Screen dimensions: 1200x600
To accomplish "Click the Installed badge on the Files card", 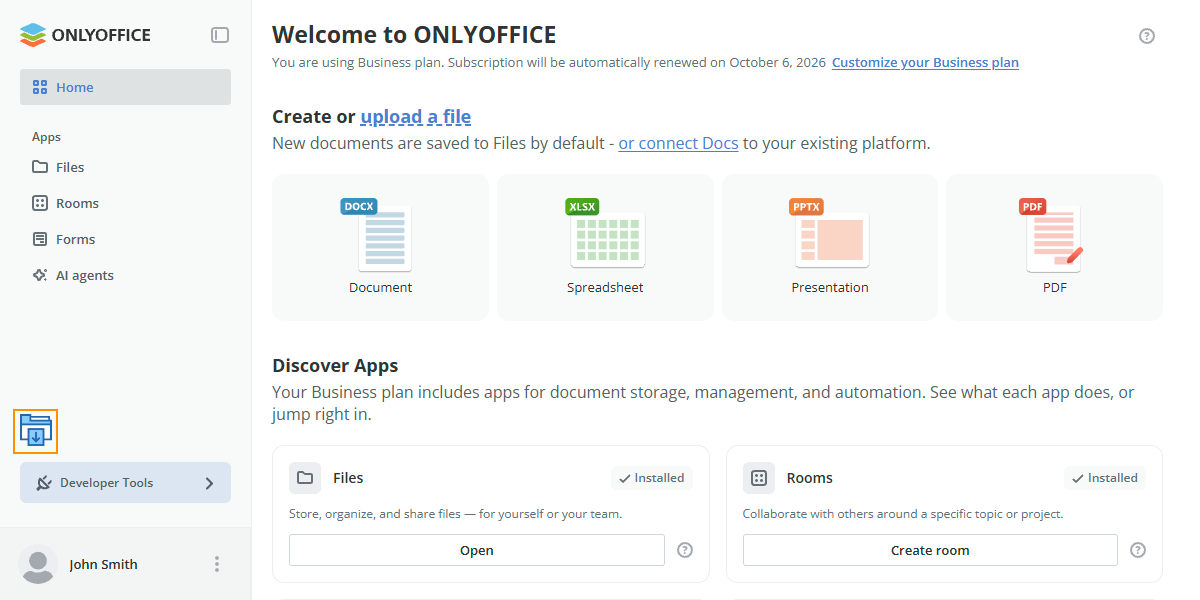I will click(x=652, y=478).
